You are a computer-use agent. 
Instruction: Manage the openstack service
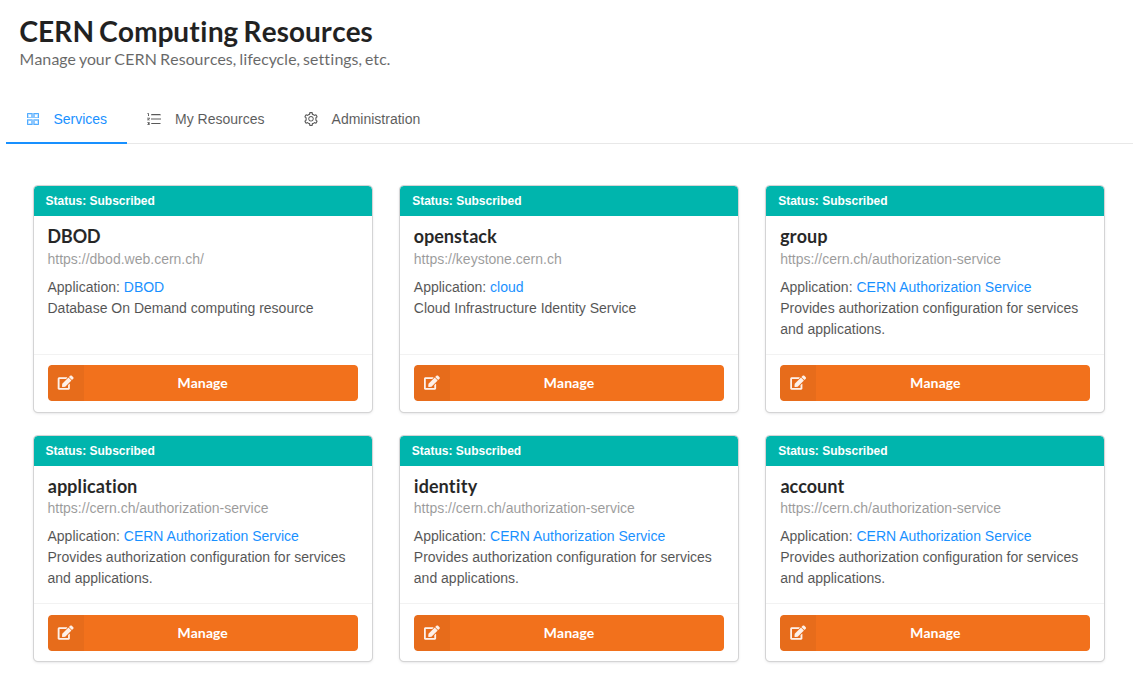click(x=568, y=383)
